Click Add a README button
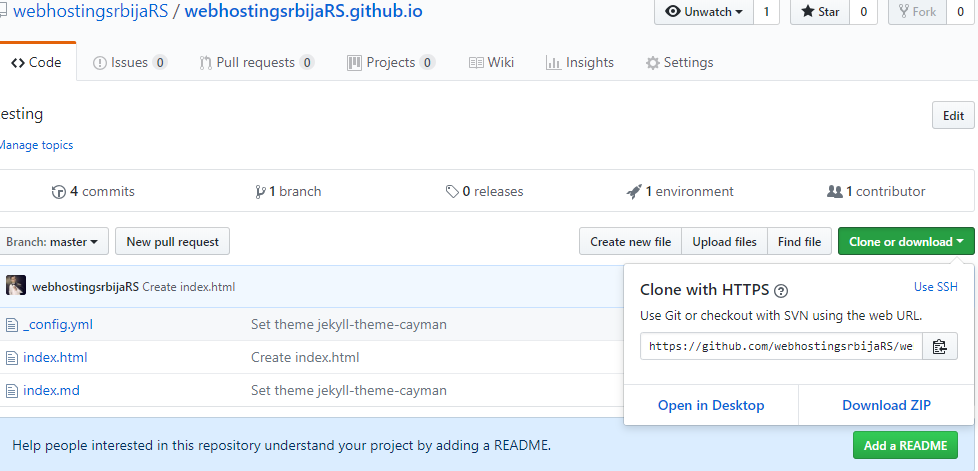 (905, 445)
